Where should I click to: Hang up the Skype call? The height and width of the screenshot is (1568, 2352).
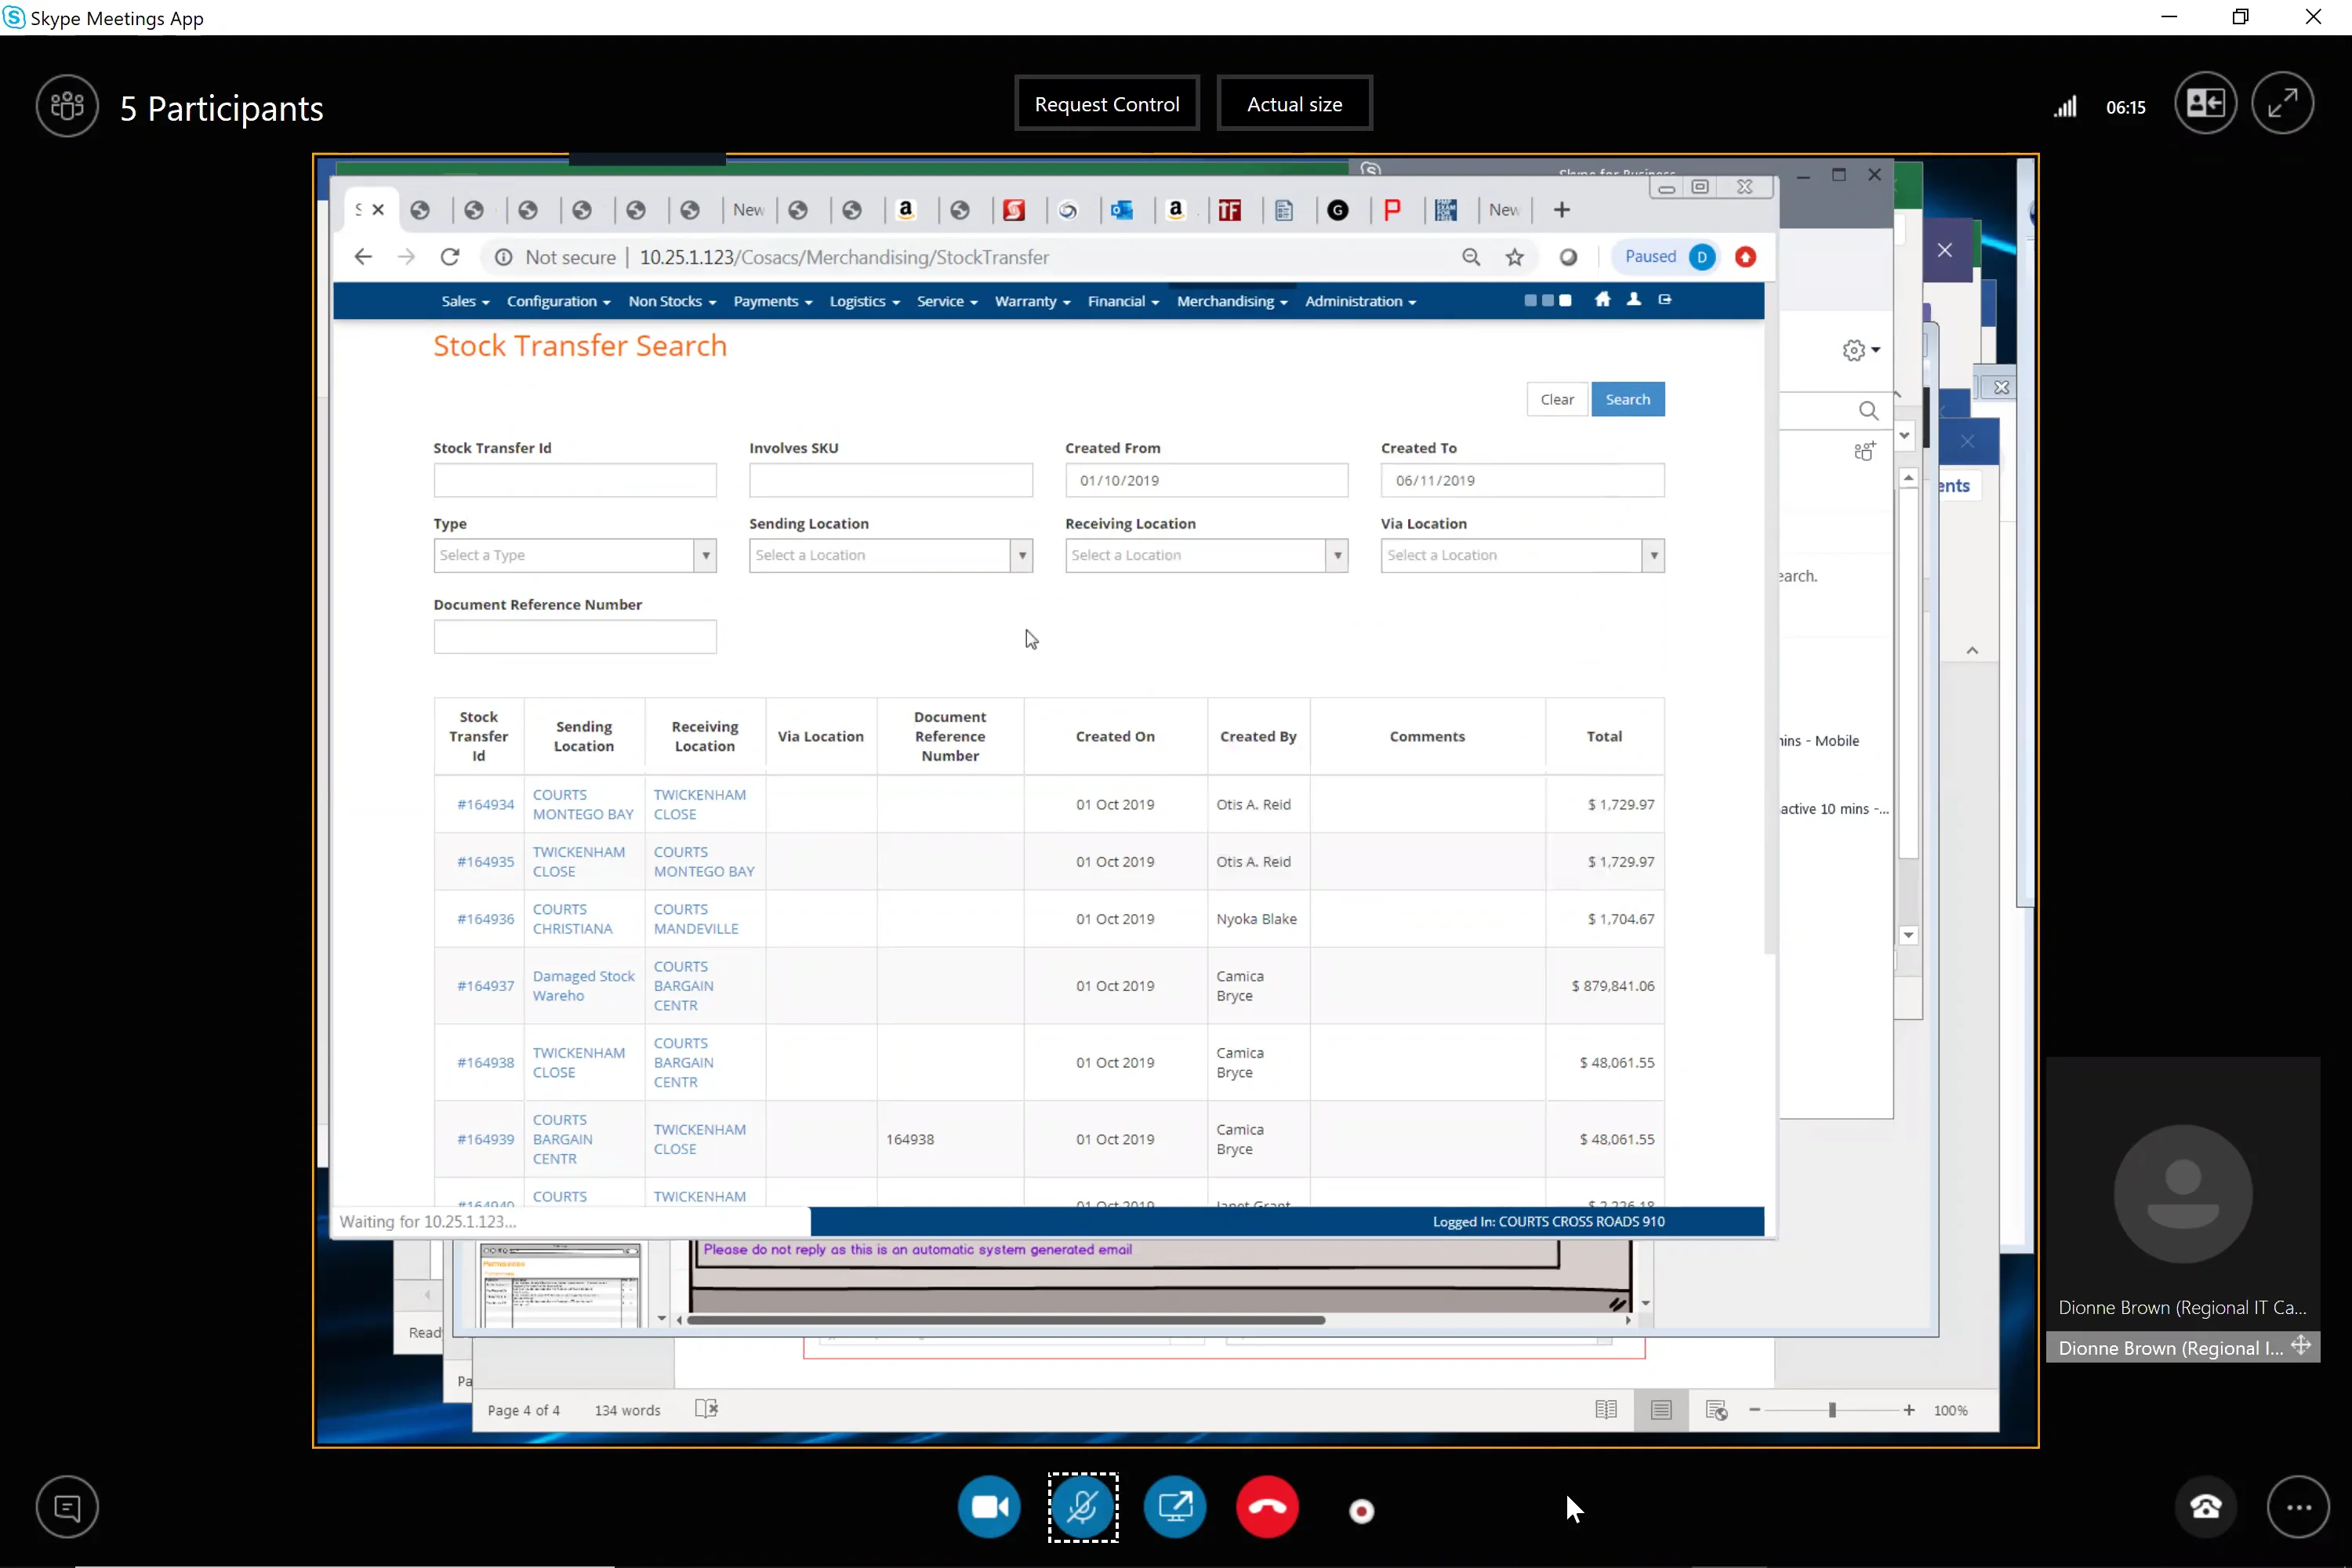coord(1267,1507)
